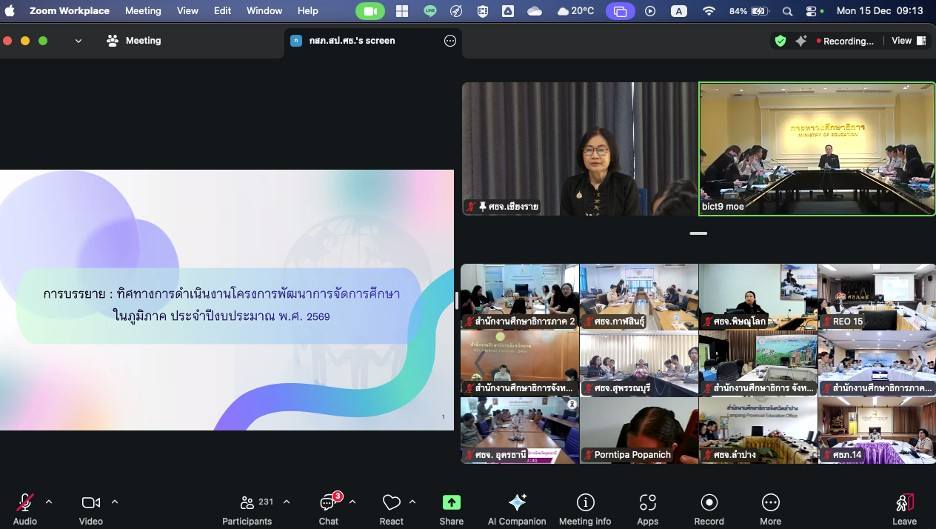Screen dimensions: 936x530
Task: Toggle recording with the Record button
Action: [x=709, y=503]
